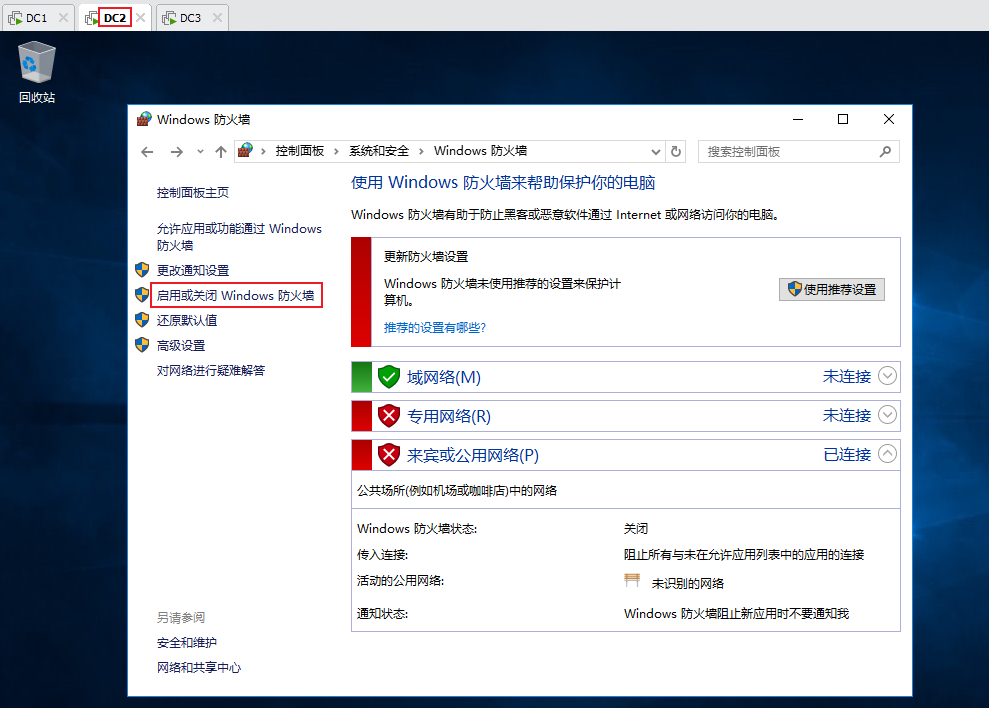Screen dimensions: 989x708
Task: Switch to the DC1 tab
Action: 37,18
